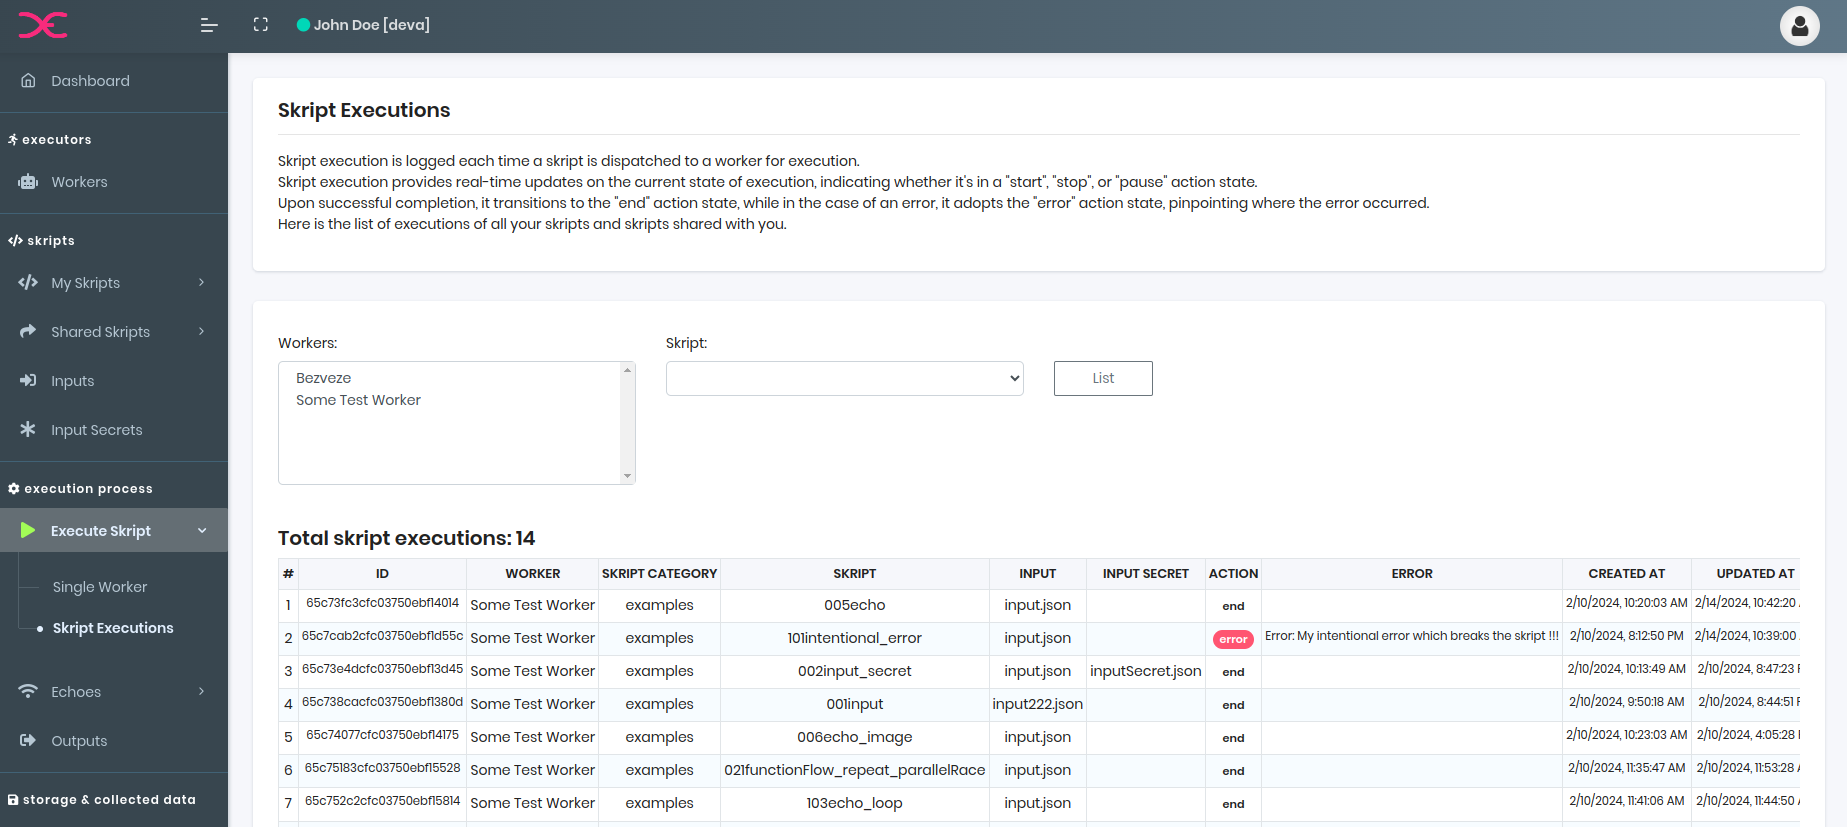Click skript name 006echo_image

pos(854,737)
